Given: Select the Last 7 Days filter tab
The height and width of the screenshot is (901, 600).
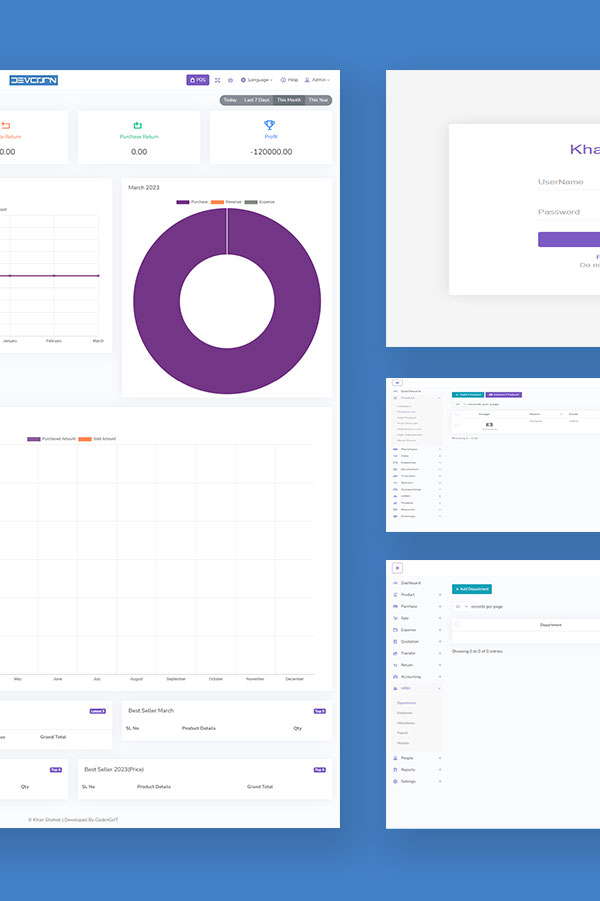Looking at the screenshot, I should tap(256, 100).
